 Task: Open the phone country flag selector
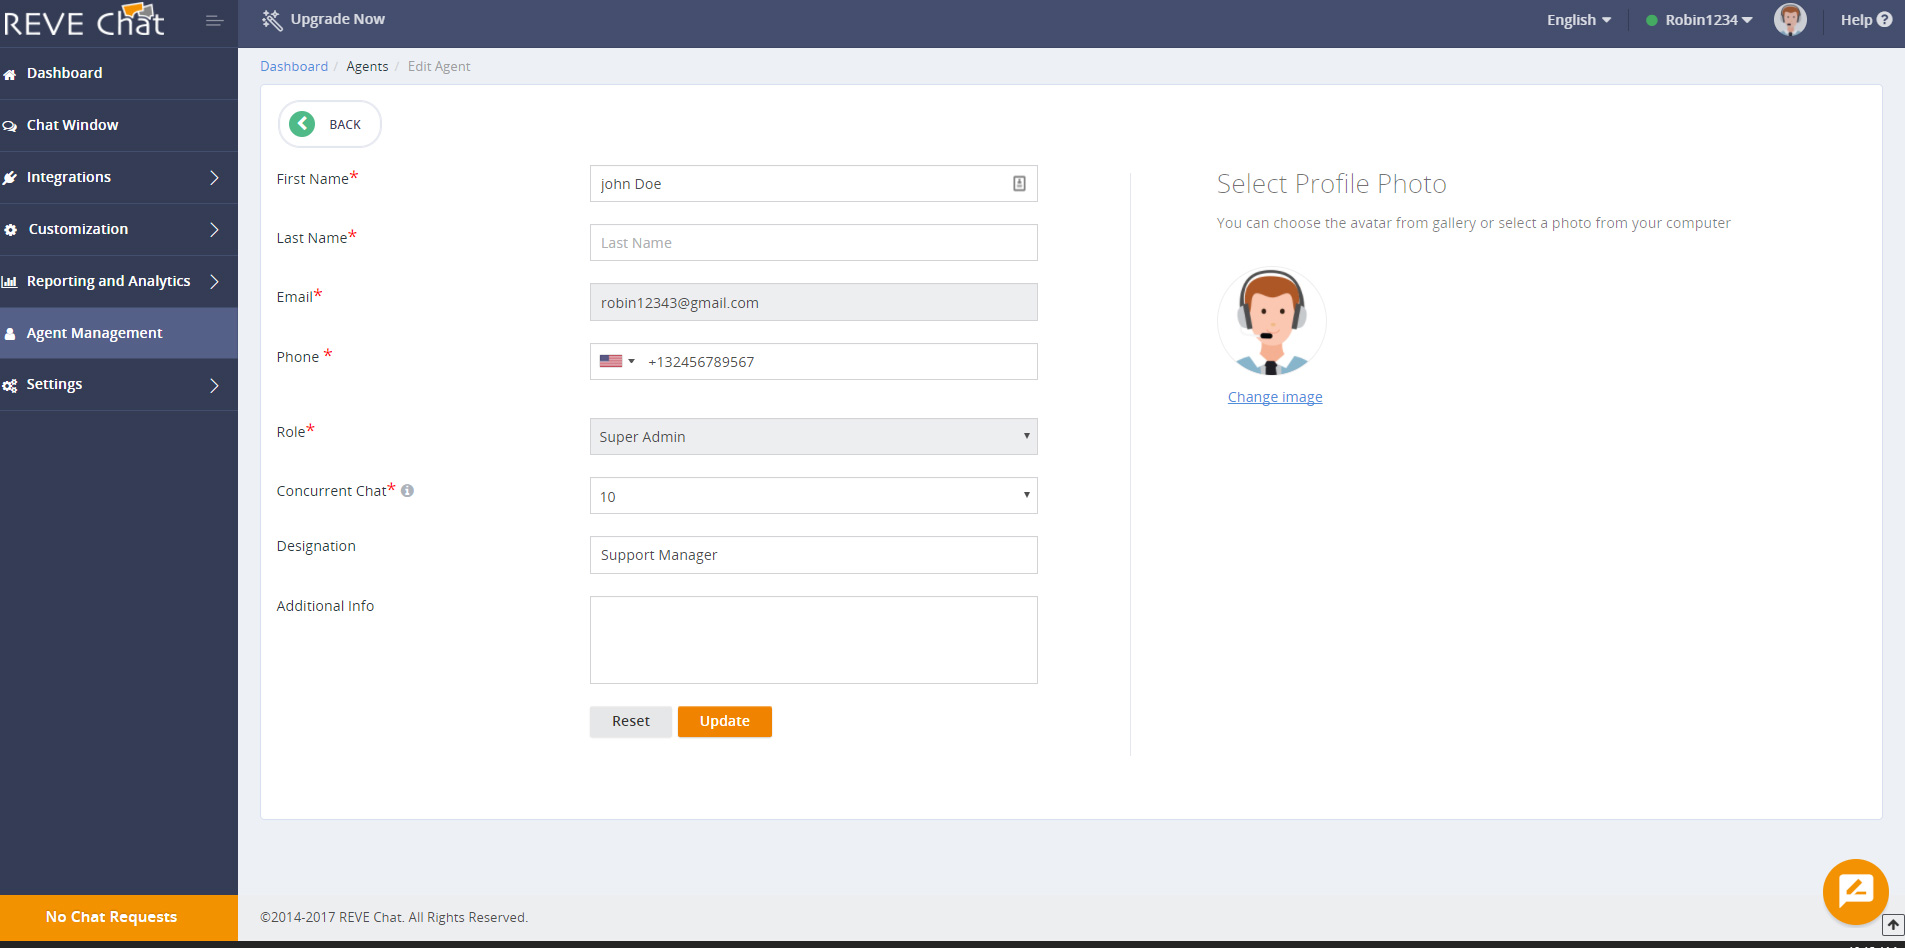(617, 362)
